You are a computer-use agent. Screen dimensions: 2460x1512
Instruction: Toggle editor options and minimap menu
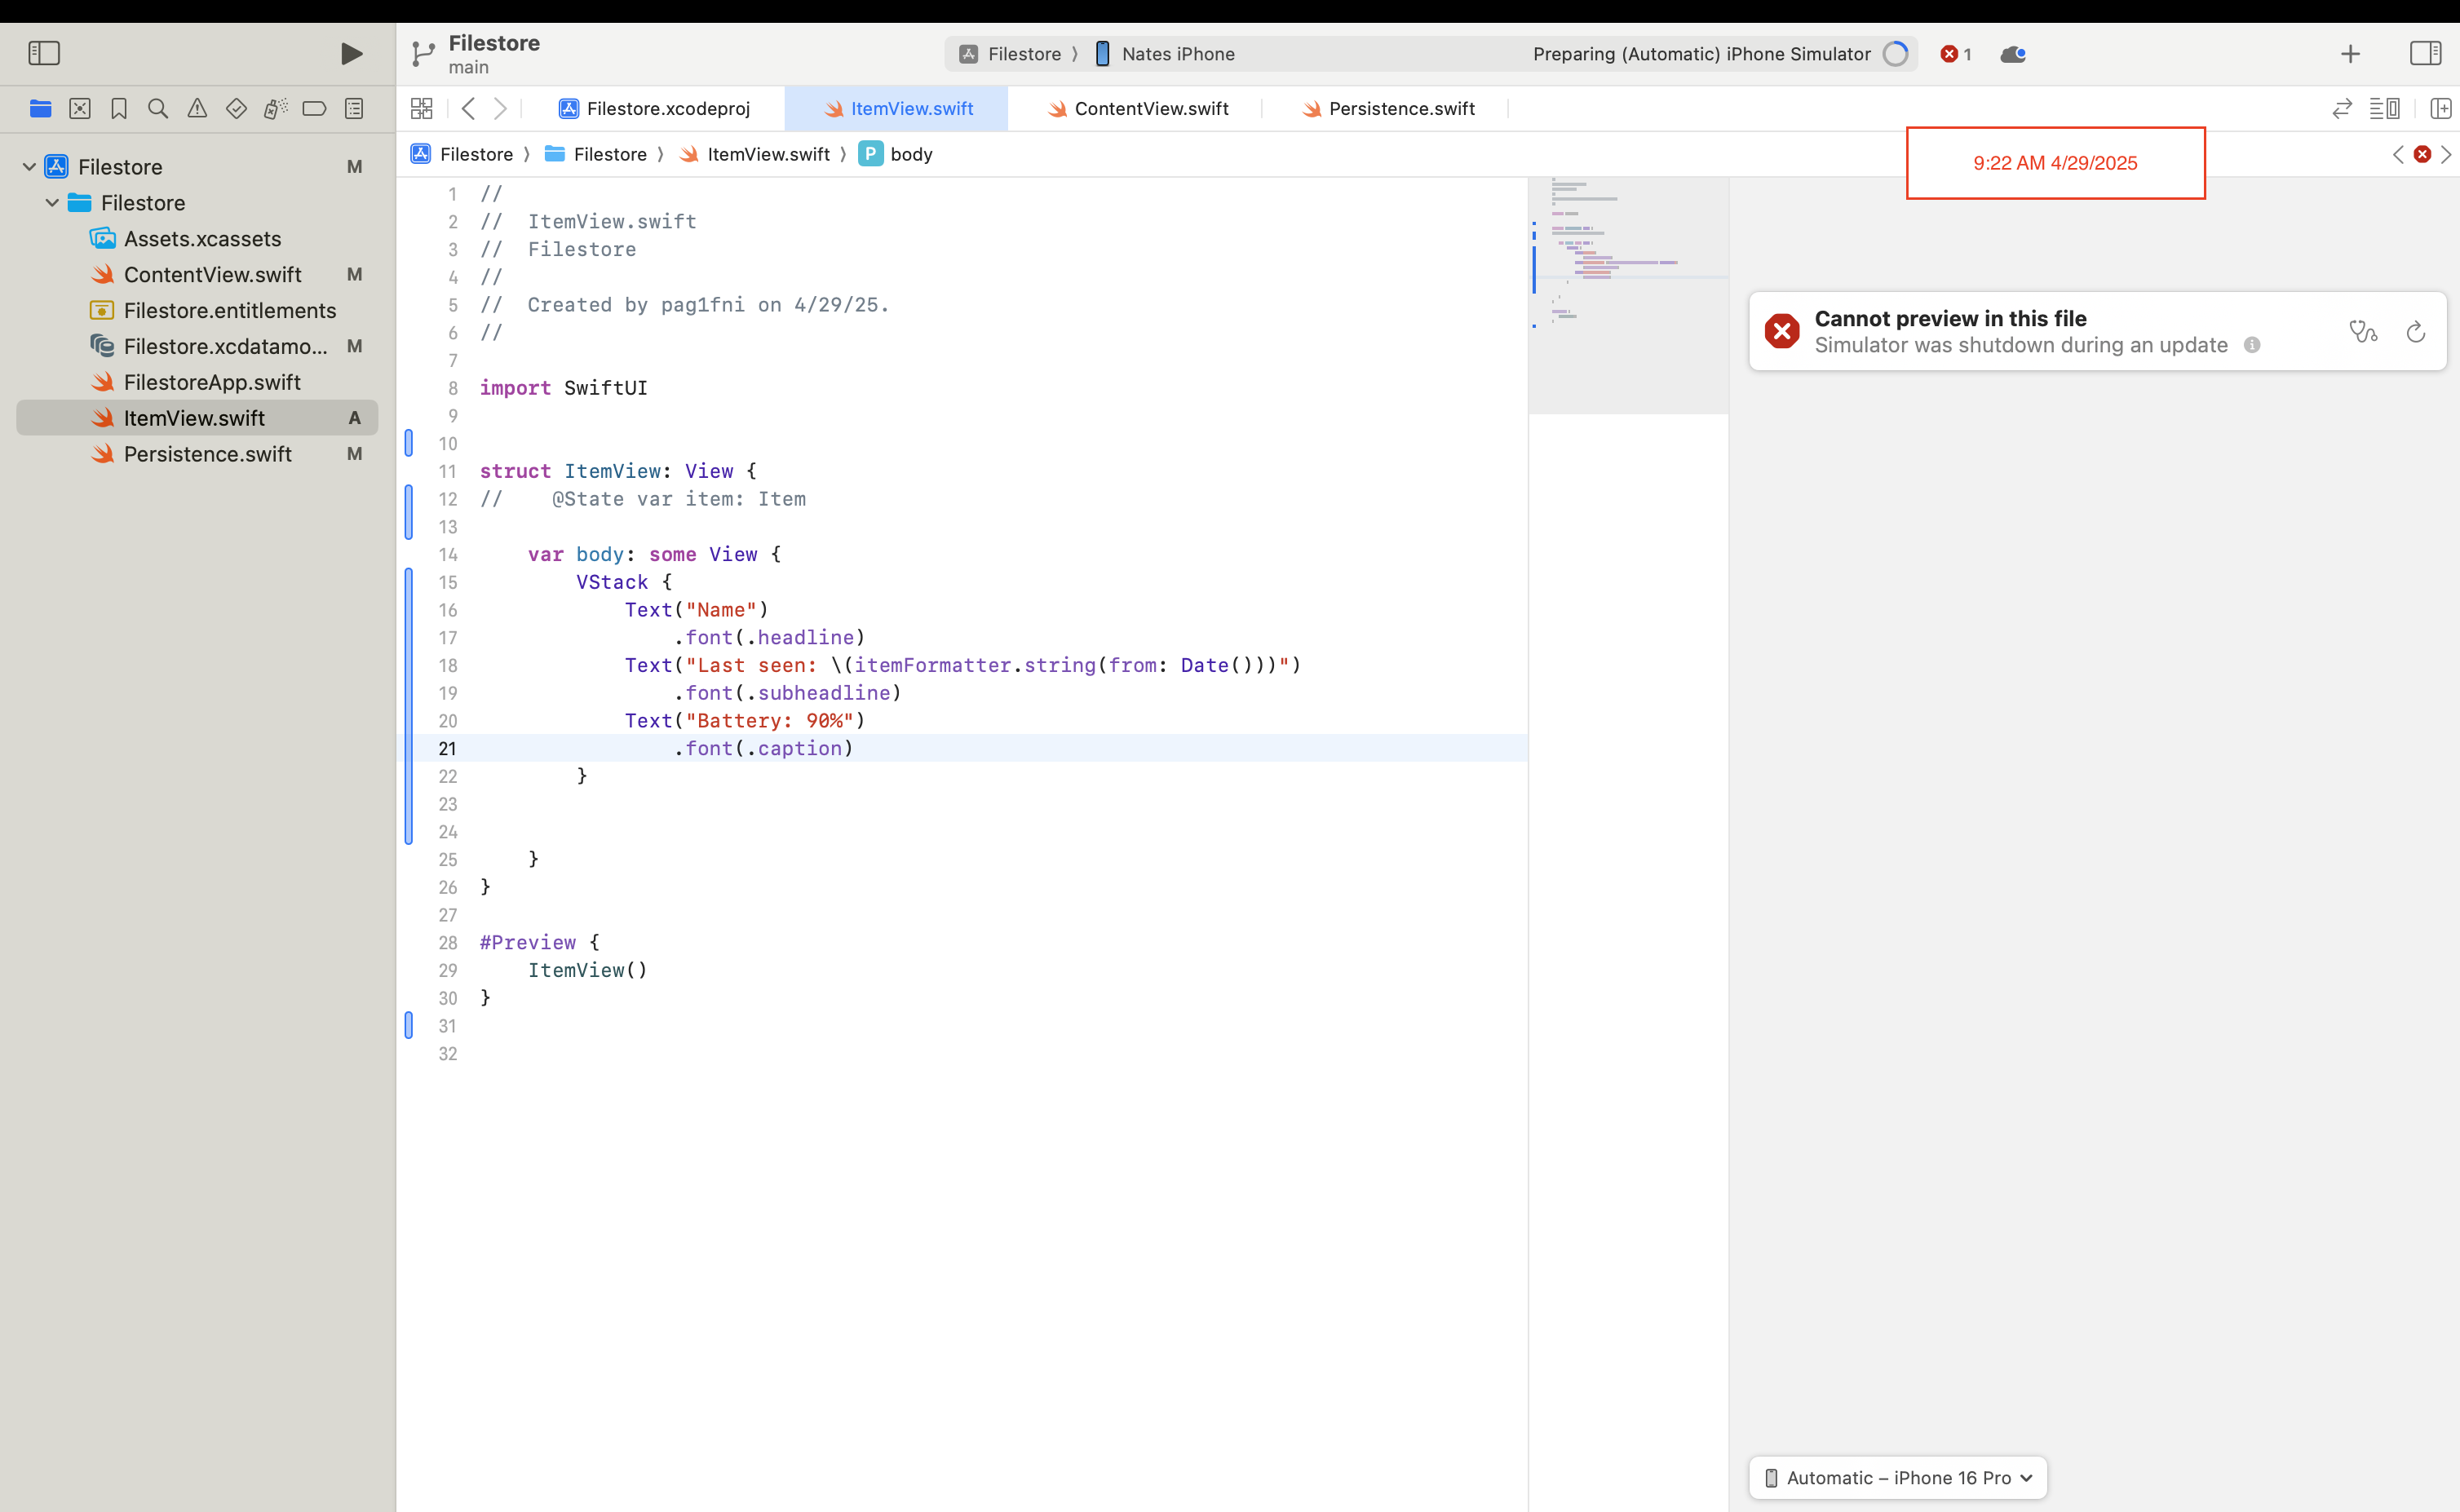click(2384, 108)
